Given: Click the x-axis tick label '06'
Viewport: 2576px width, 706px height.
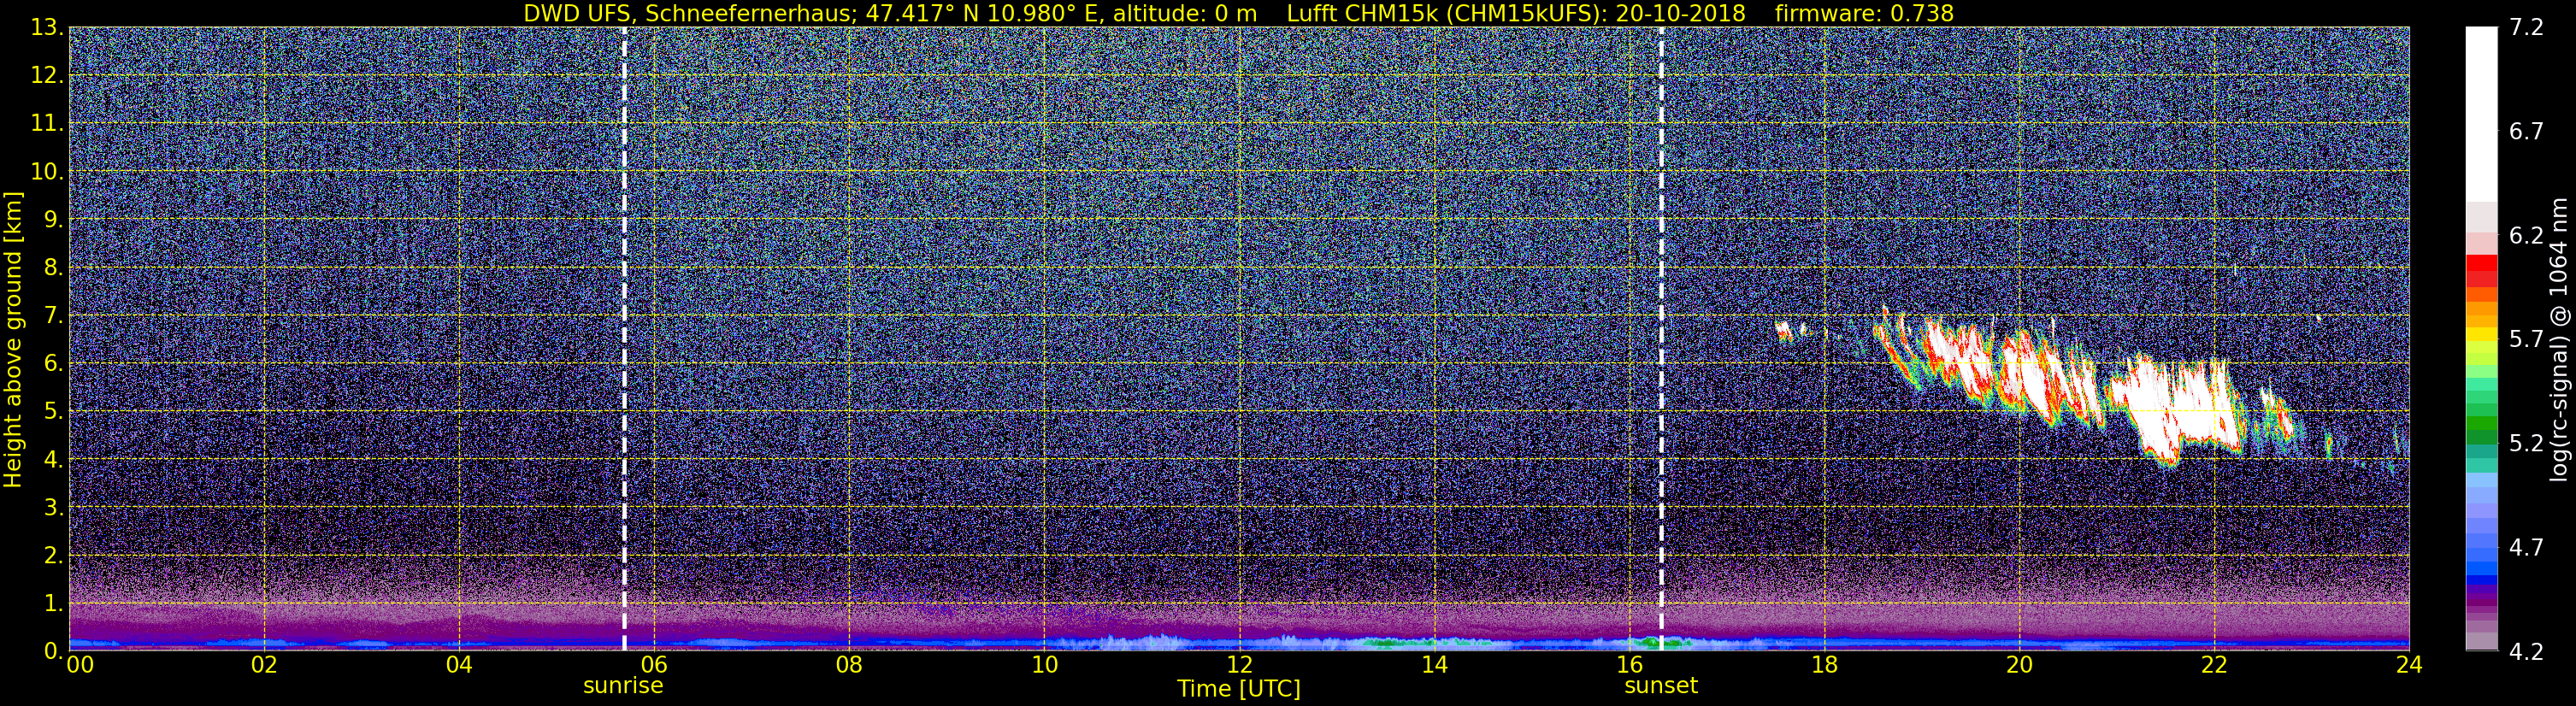Looking at the screenshot, I should coord(654,665).
